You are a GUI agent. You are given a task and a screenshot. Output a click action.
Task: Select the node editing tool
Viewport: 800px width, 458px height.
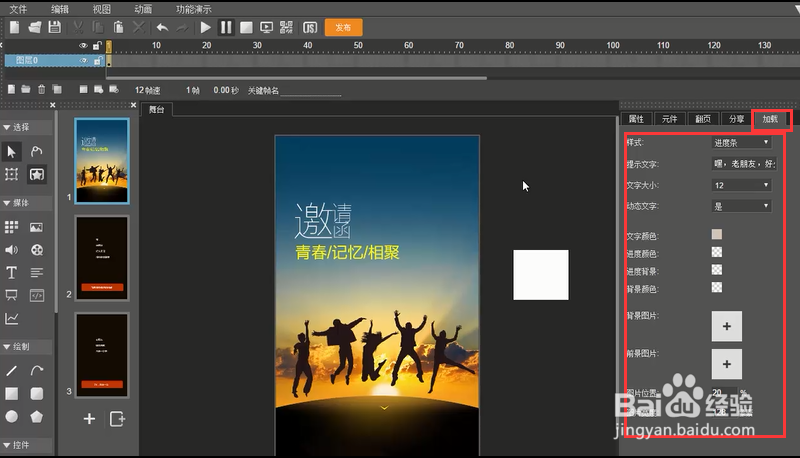coord(37,151)
